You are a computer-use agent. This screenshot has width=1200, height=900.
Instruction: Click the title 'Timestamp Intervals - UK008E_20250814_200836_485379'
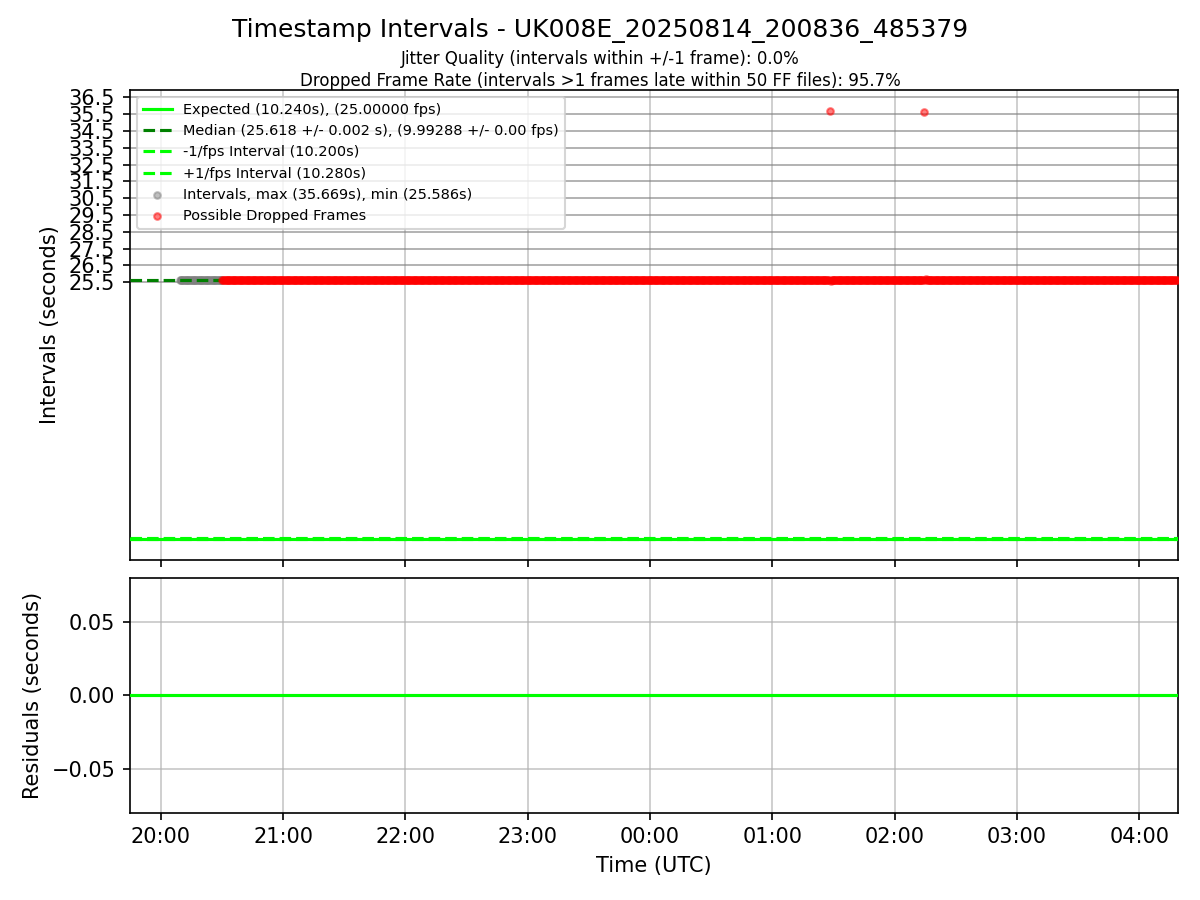pyautogui.click(x=600, y=29)
